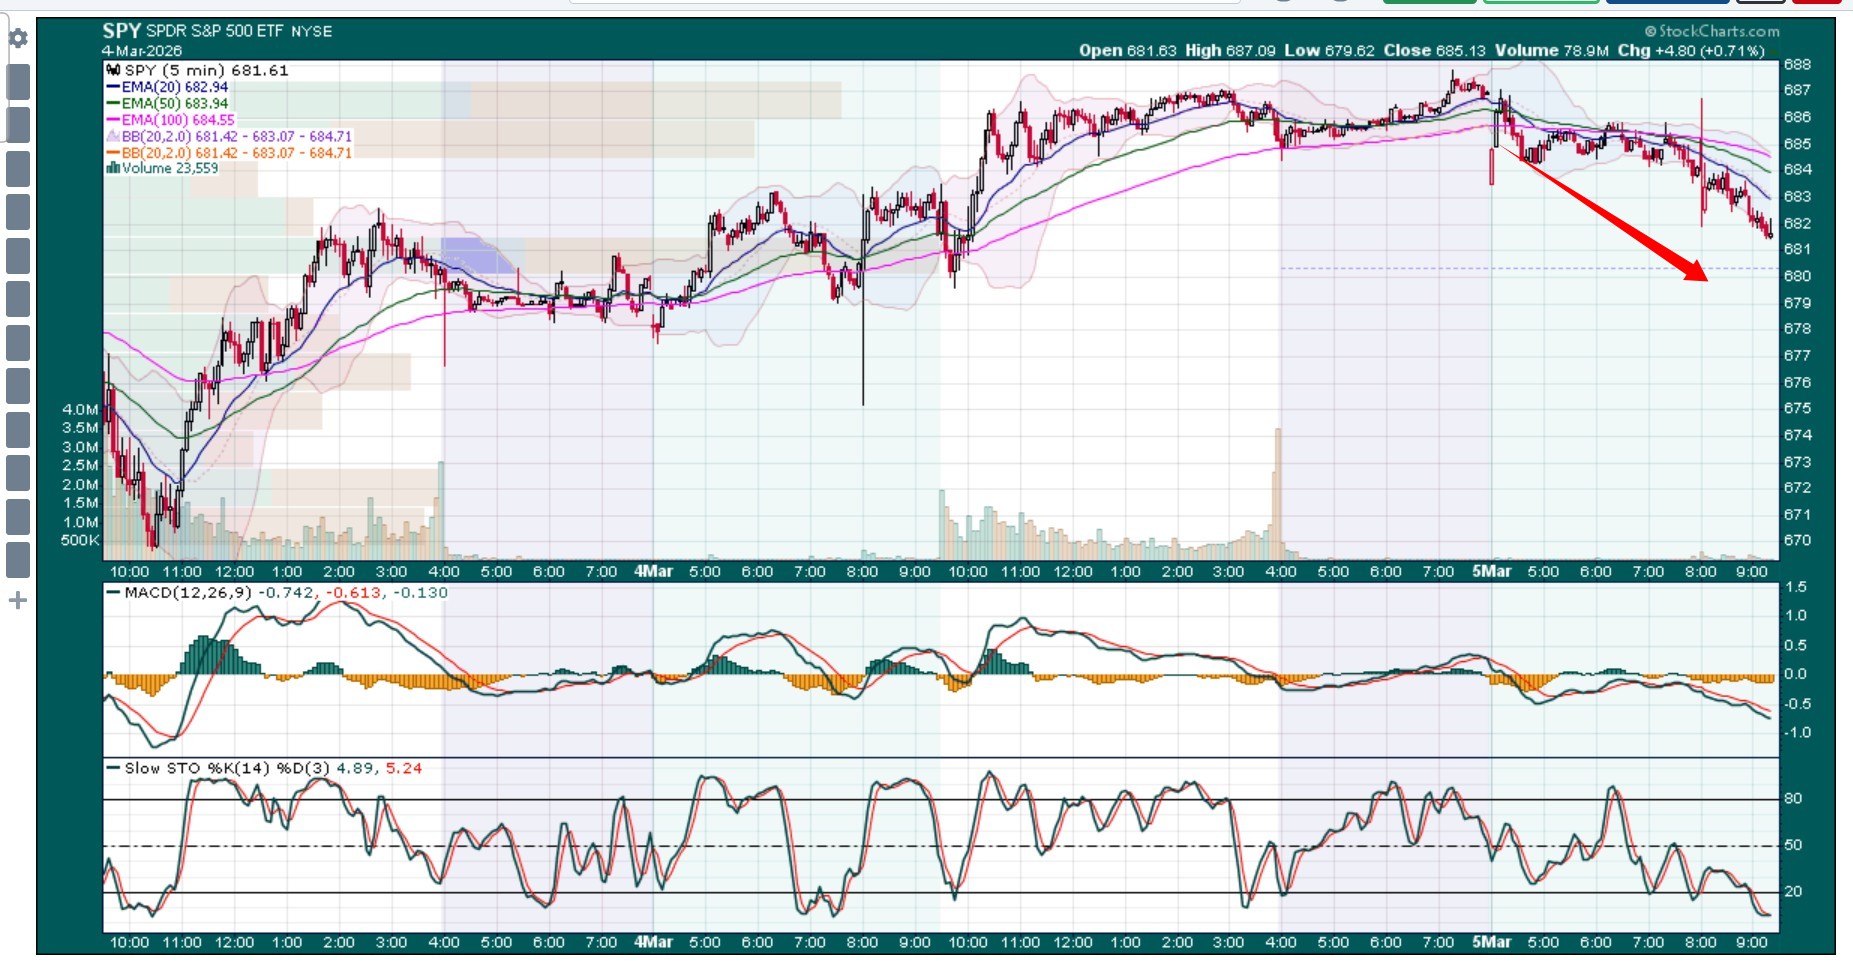Click the 1.5 label on the MACD scale

pos(1796,587)
